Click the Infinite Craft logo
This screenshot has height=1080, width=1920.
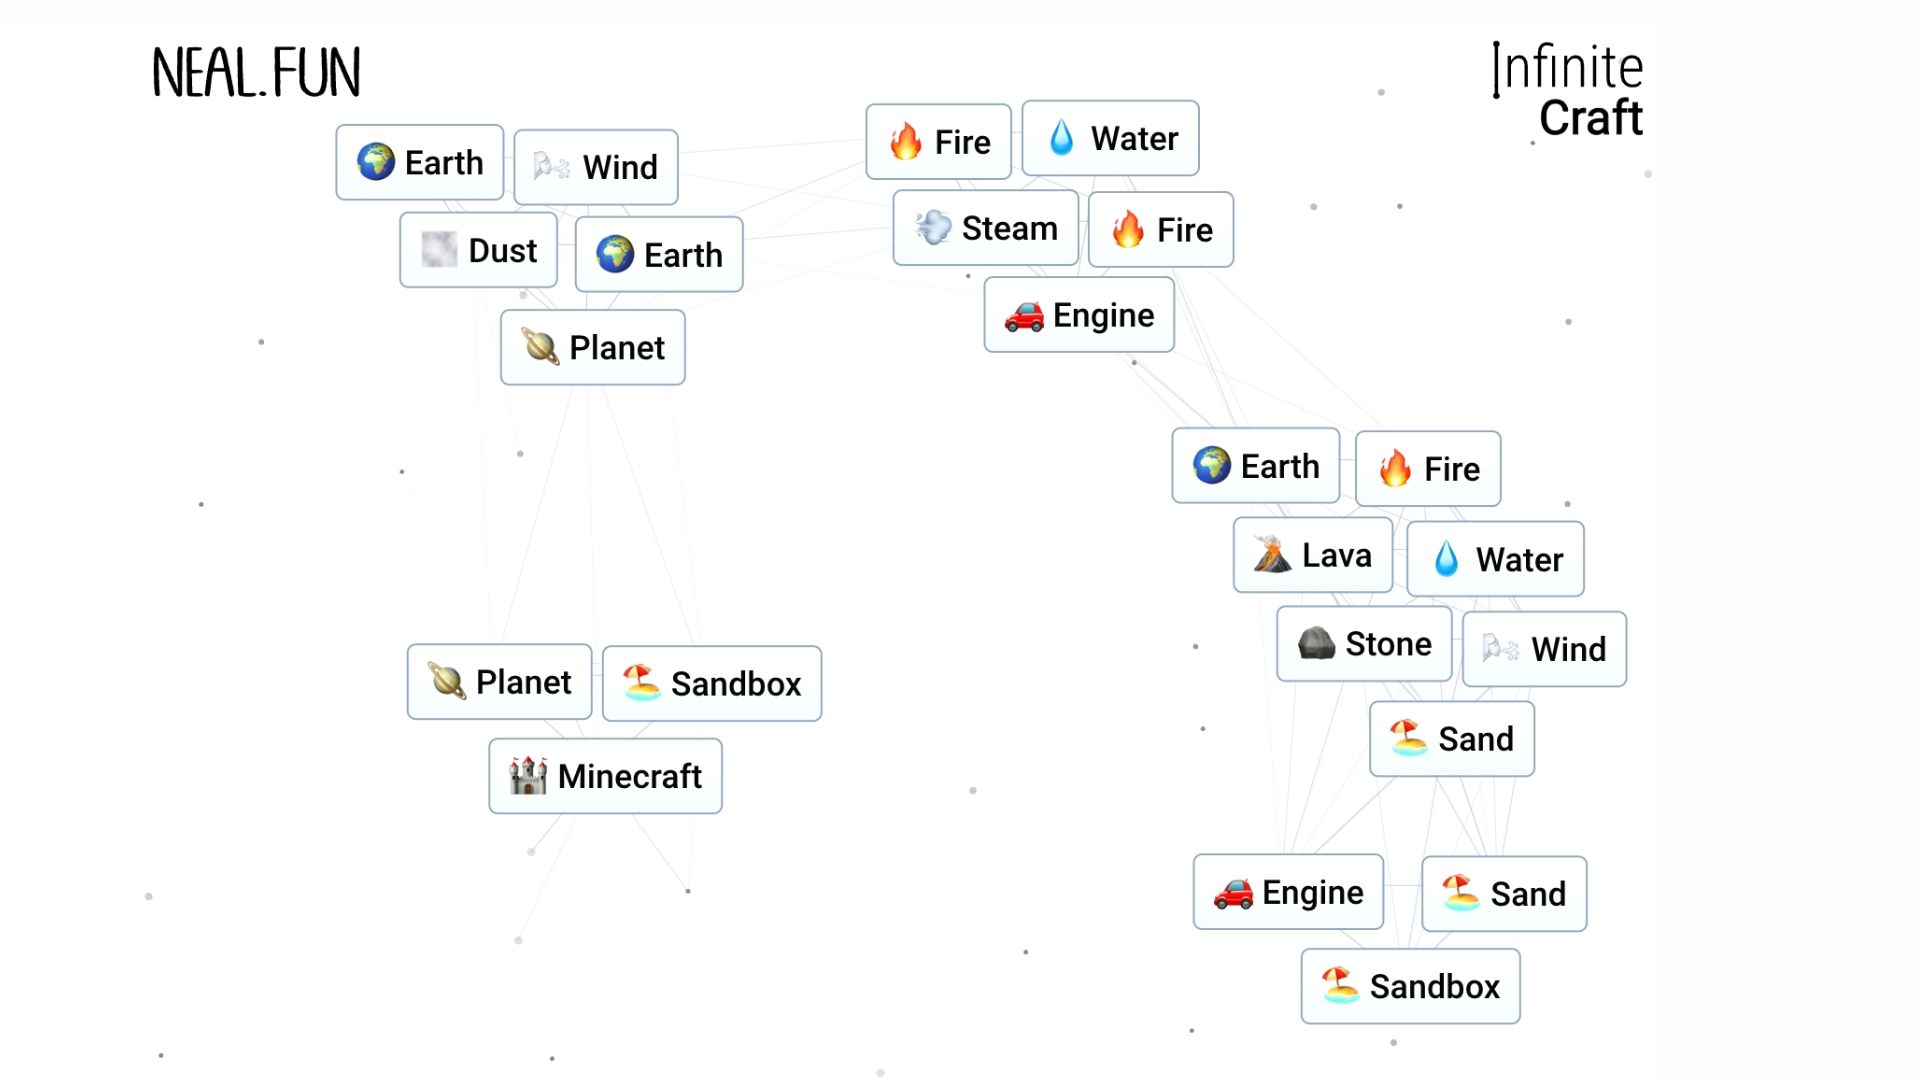point(1567,91)
